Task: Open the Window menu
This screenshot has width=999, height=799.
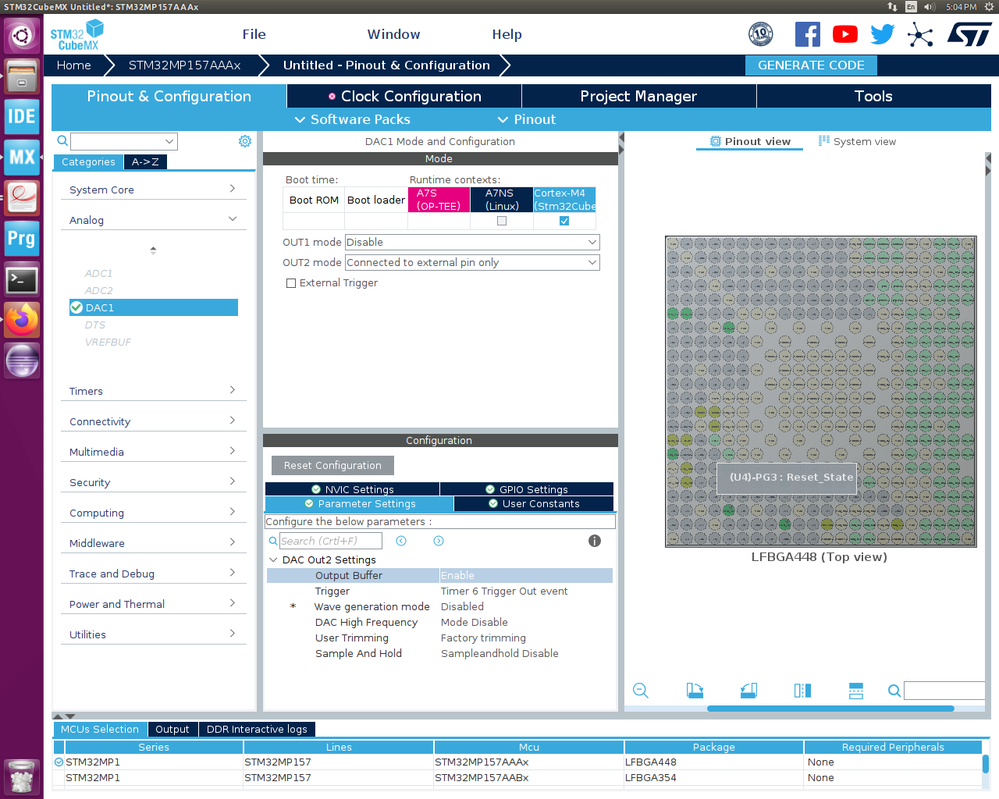Action: (x=394, y=34)
